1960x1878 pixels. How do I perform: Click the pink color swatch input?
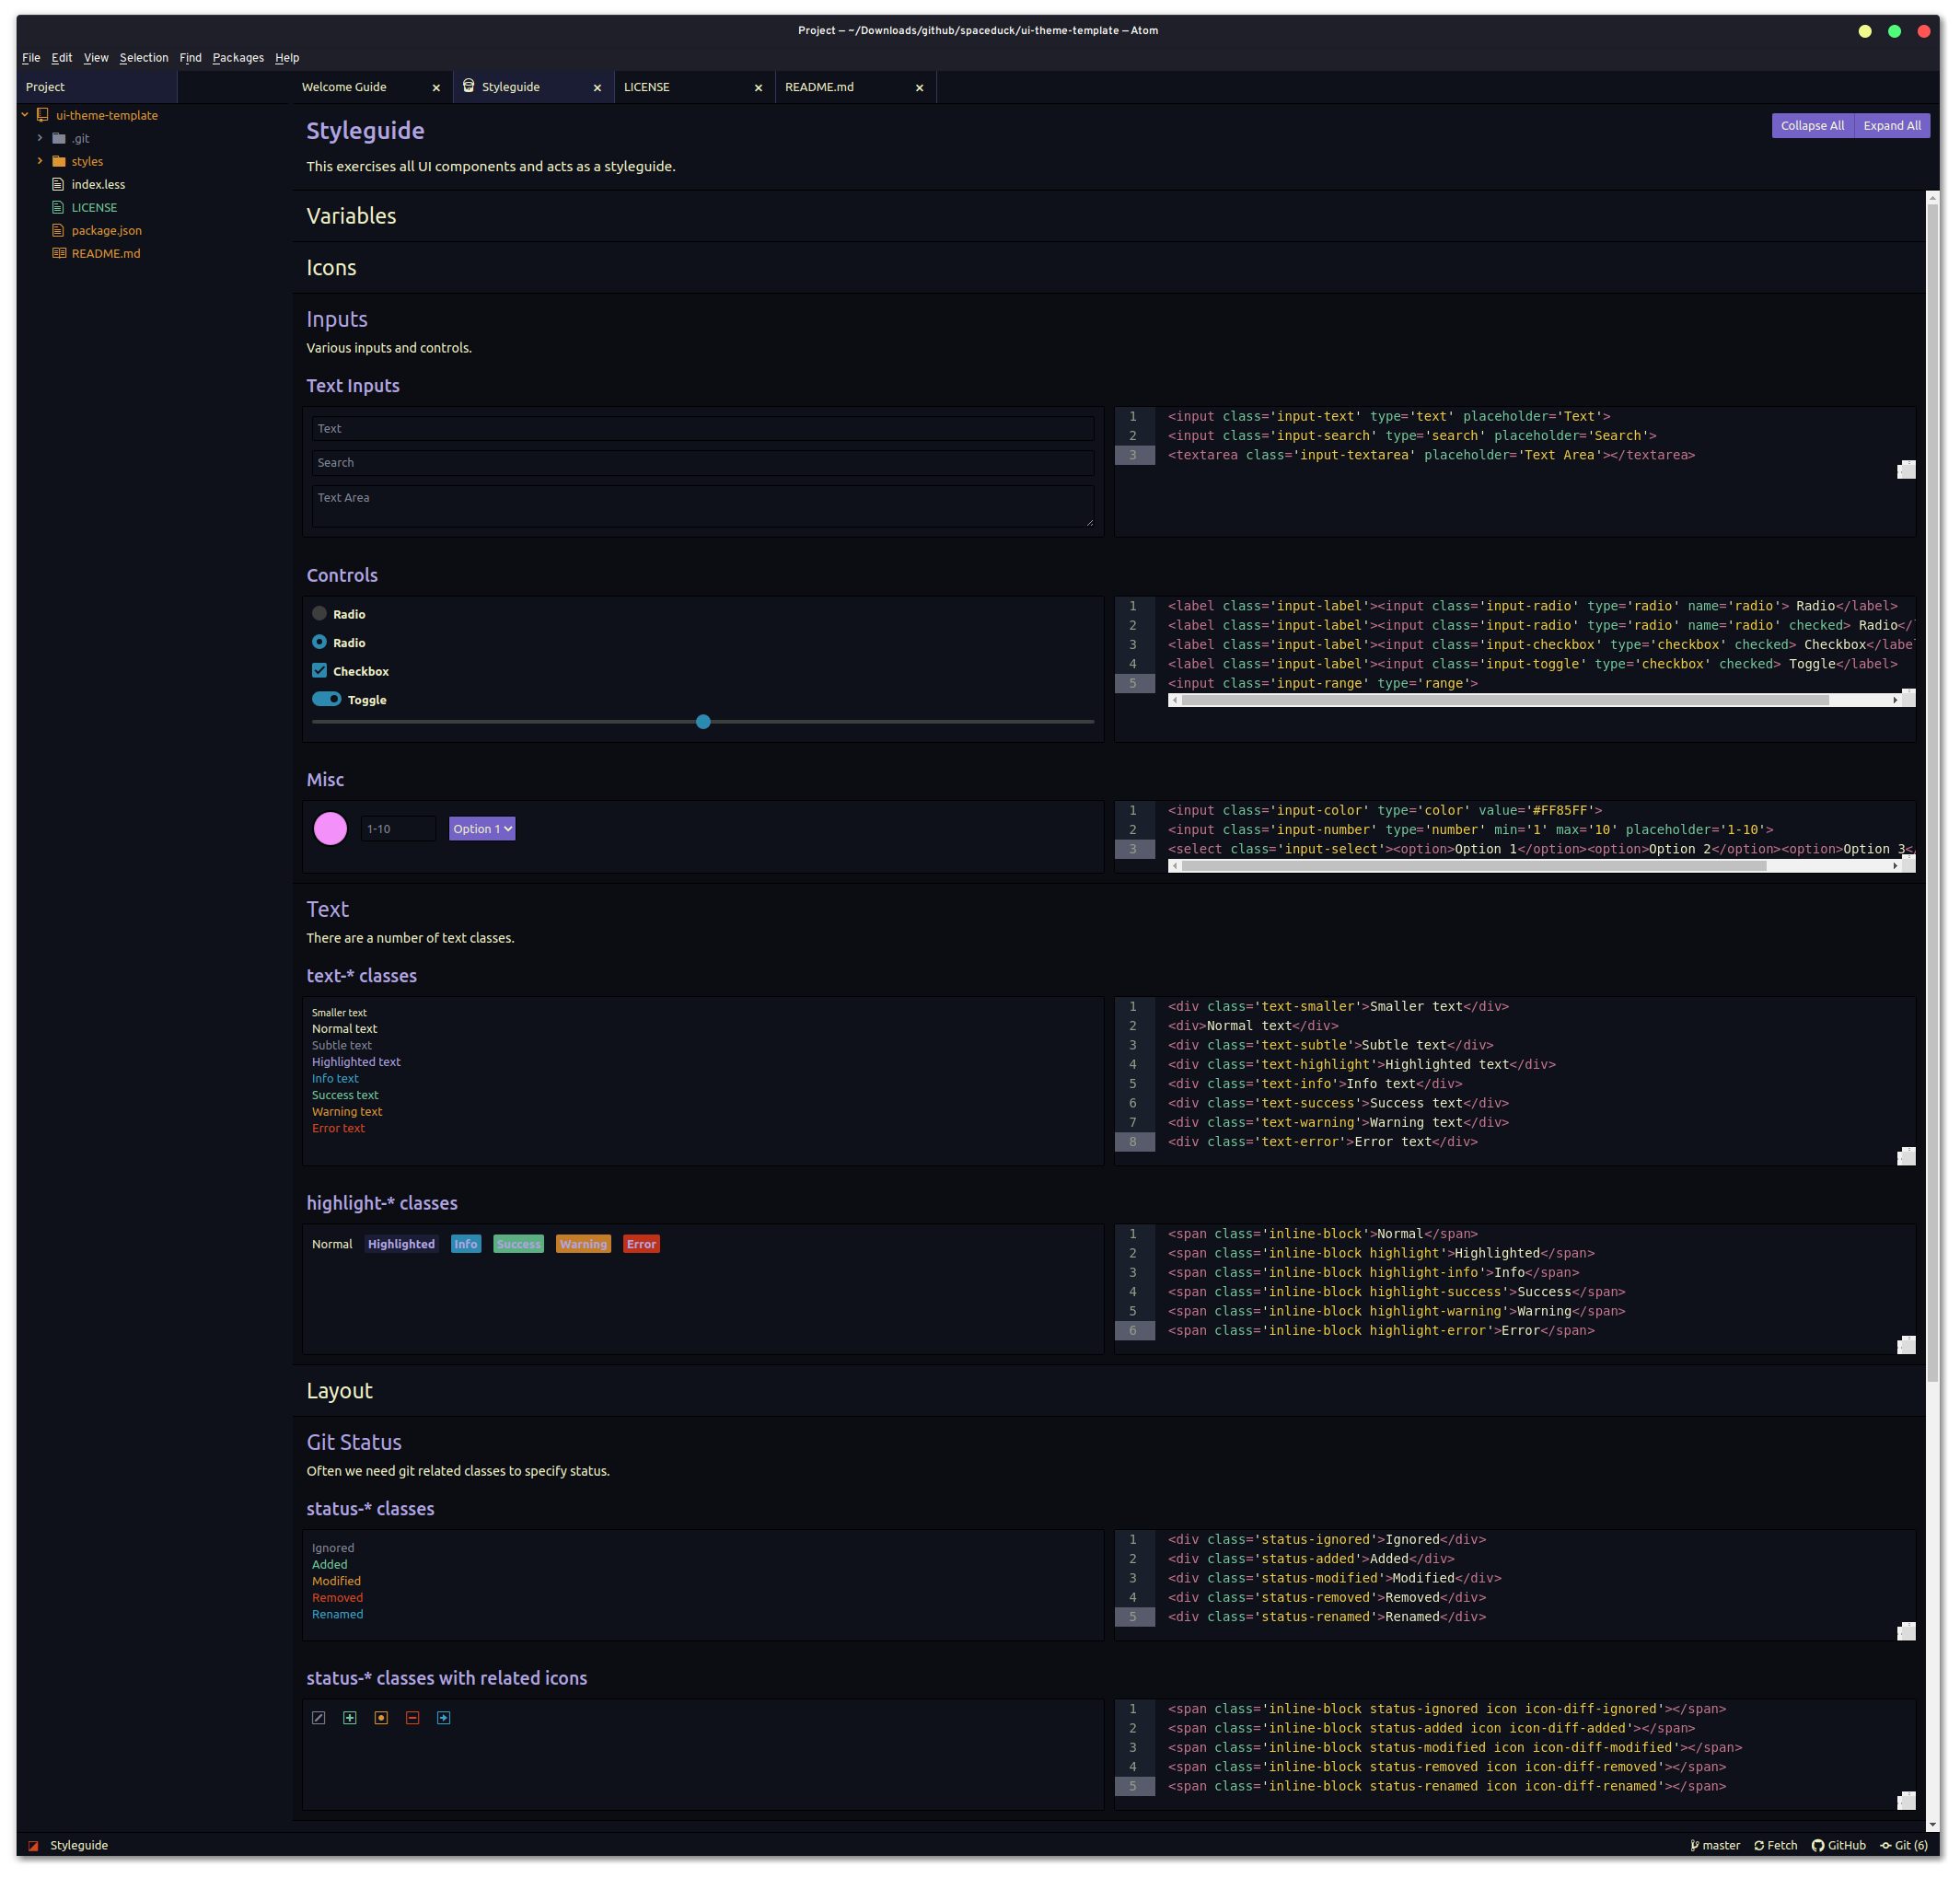tap(330, 828)
